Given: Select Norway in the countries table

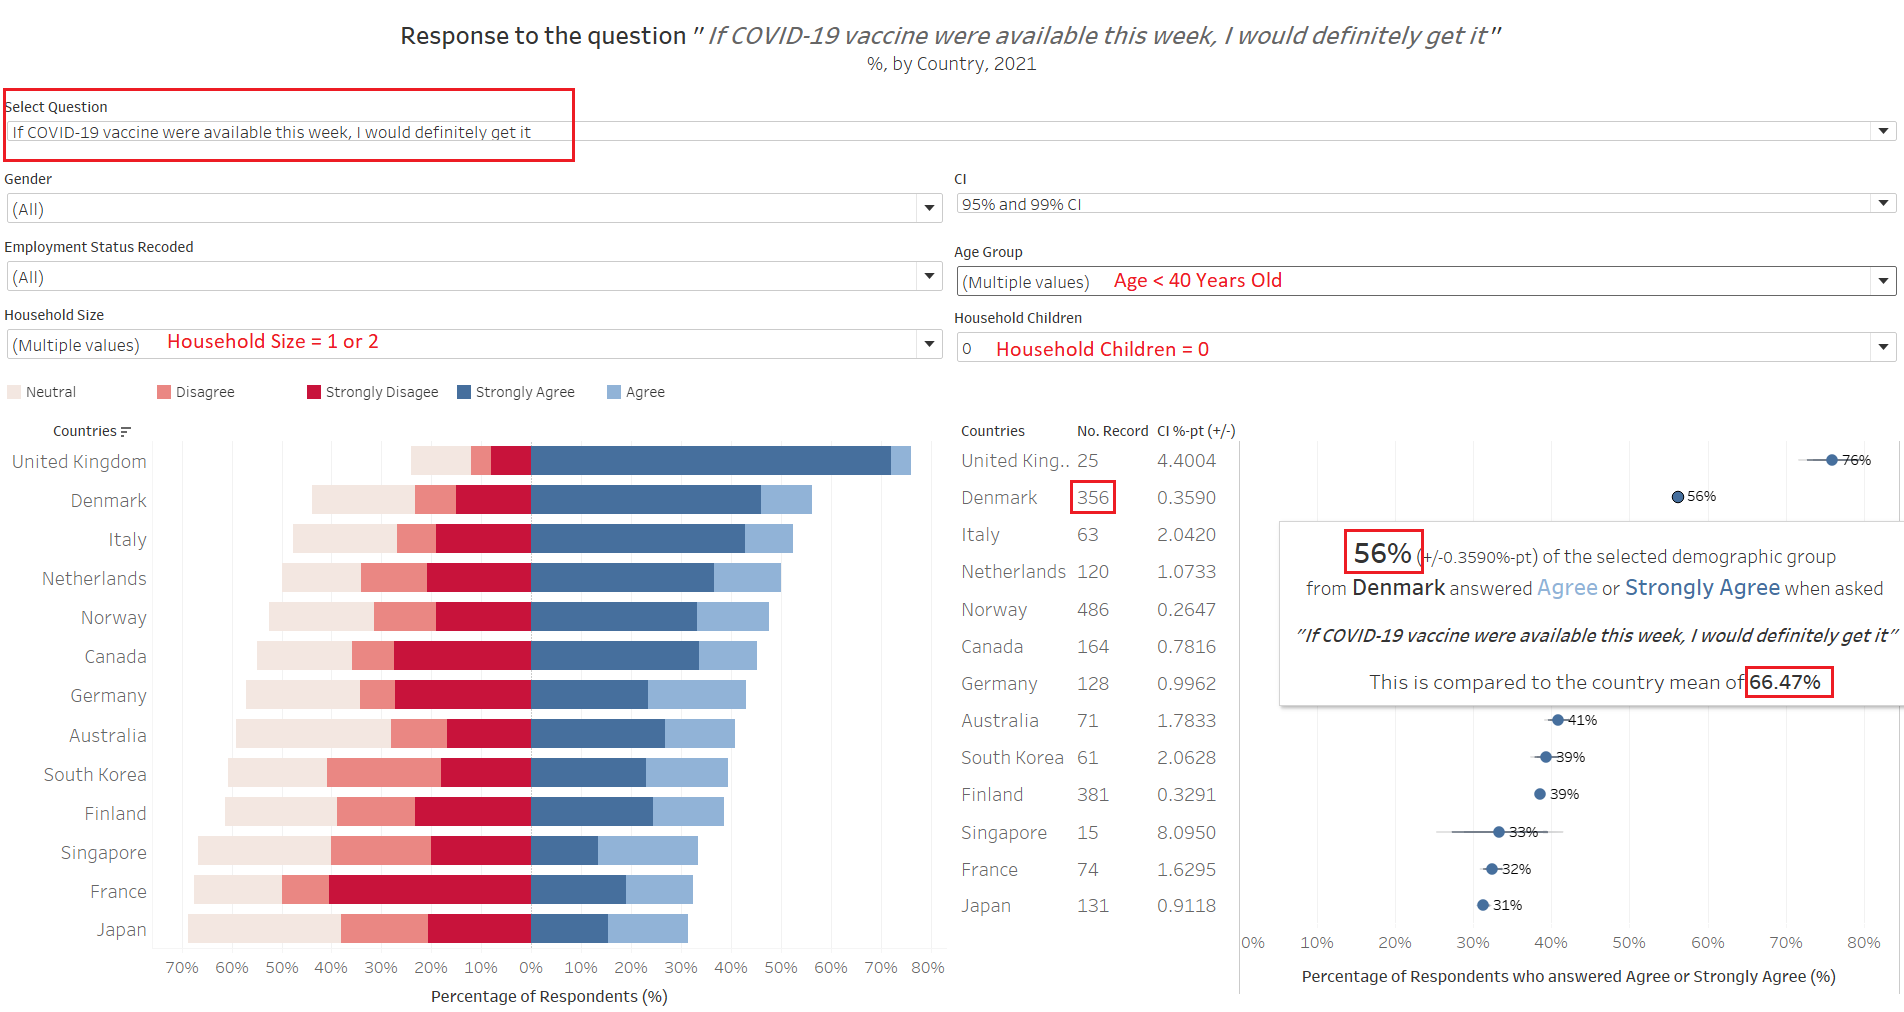Looking at the screenshot, I should tap(994, 610).
